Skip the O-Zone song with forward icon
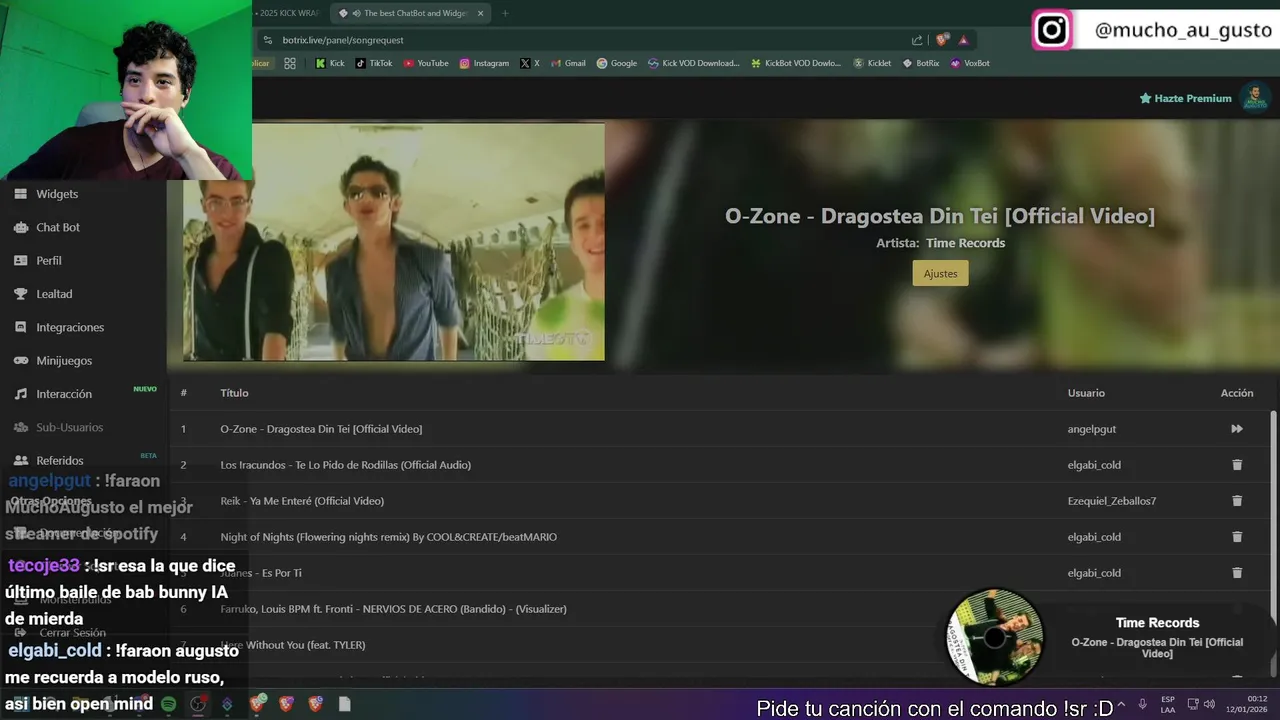The height and width of the screenshot is (720, 1280). click(x=1237, y=429)
